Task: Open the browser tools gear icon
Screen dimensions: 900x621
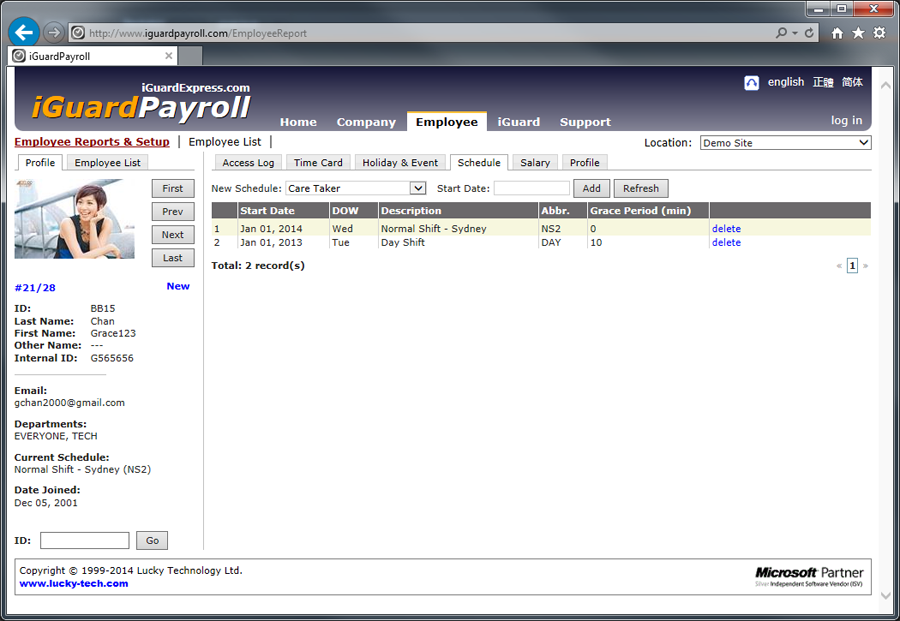Action: click(879, 33)
